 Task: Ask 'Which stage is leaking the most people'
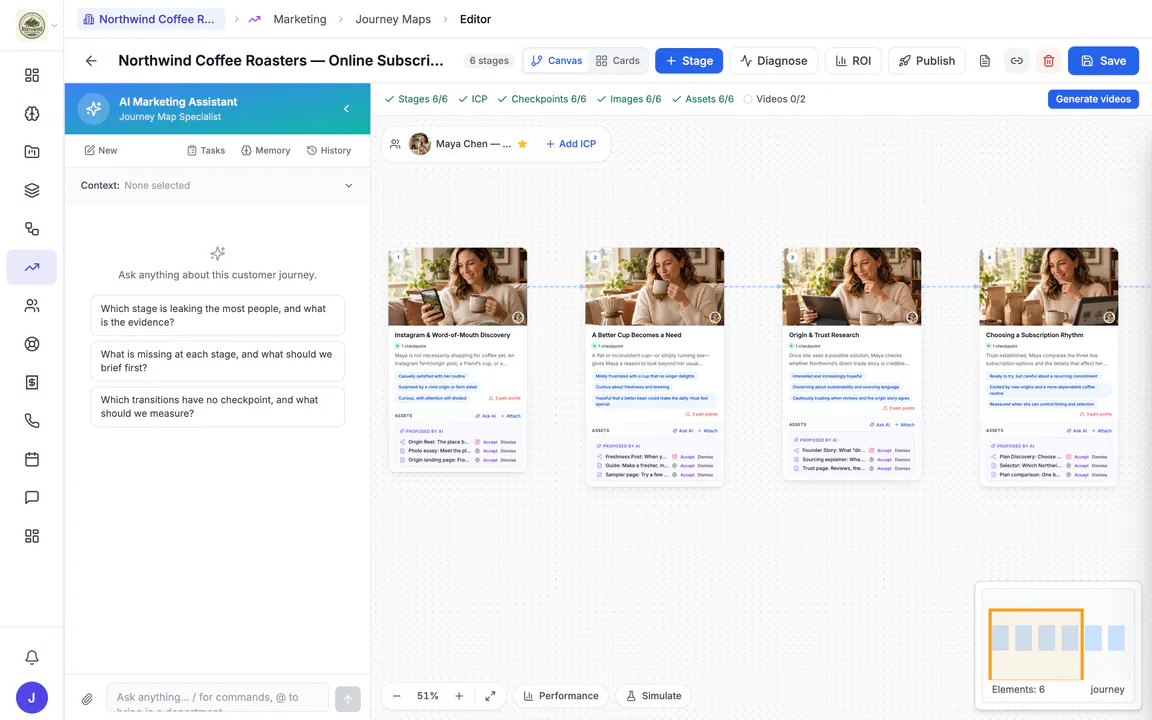point(217,315)
